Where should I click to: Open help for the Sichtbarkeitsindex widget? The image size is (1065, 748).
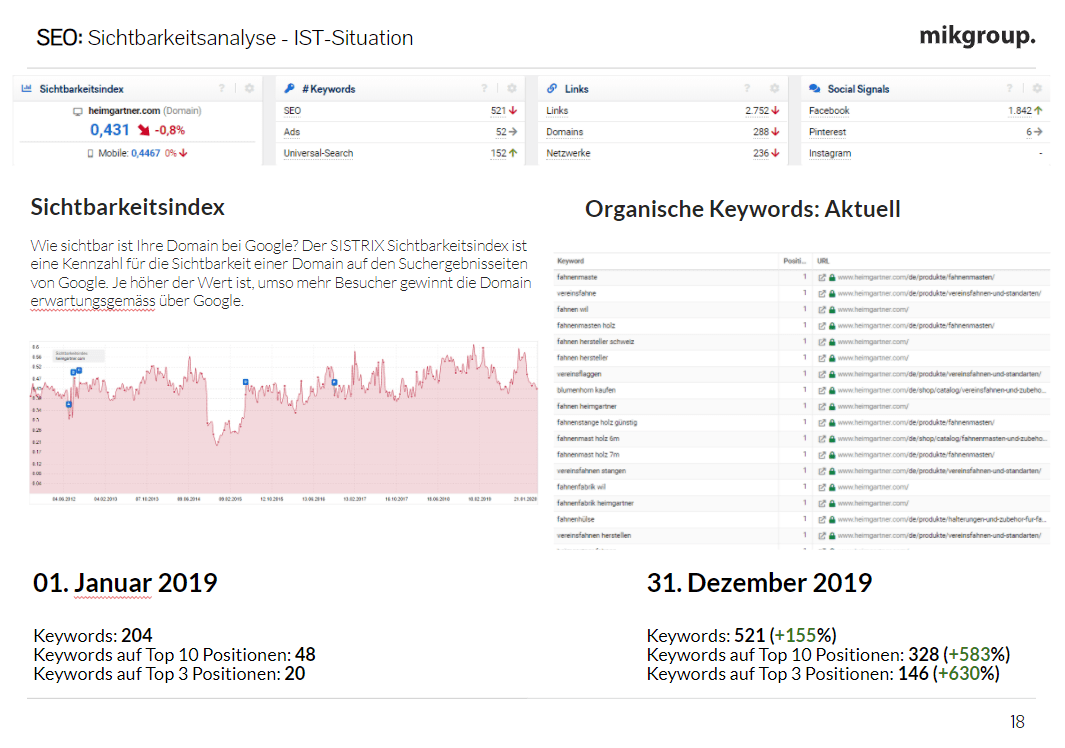point(221,88)
